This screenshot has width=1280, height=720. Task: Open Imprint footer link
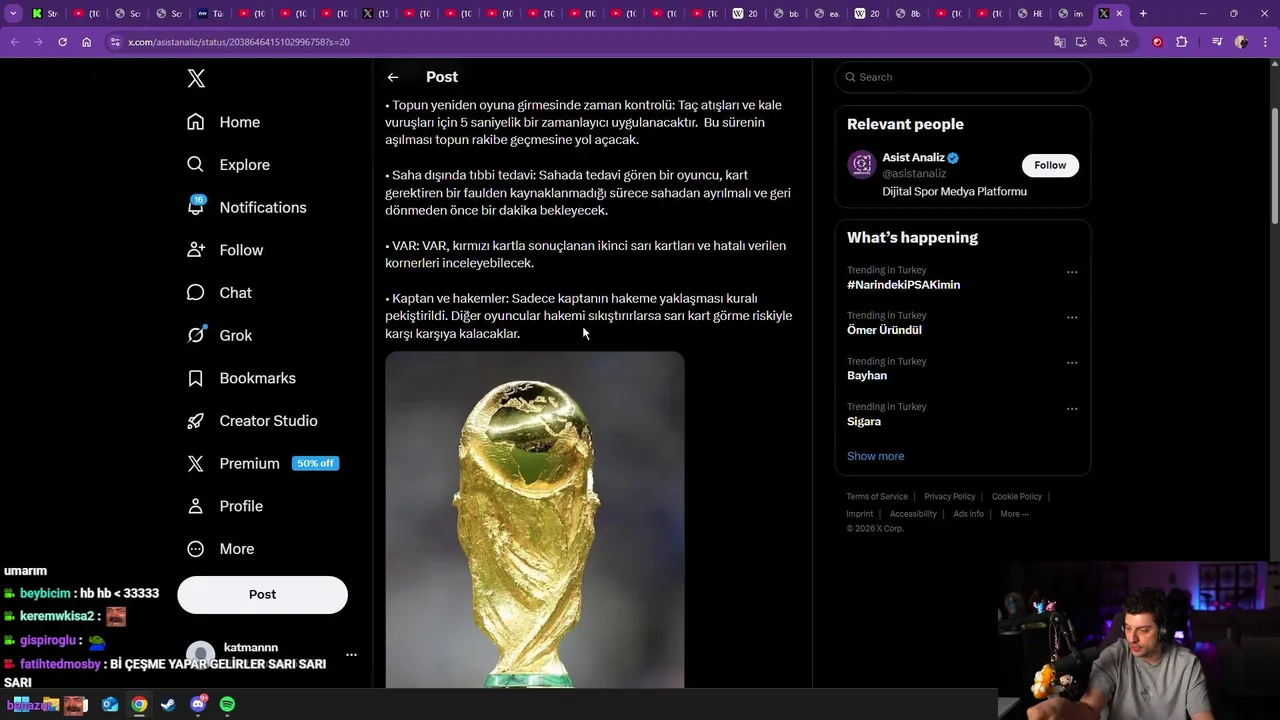tap(859, 514)
